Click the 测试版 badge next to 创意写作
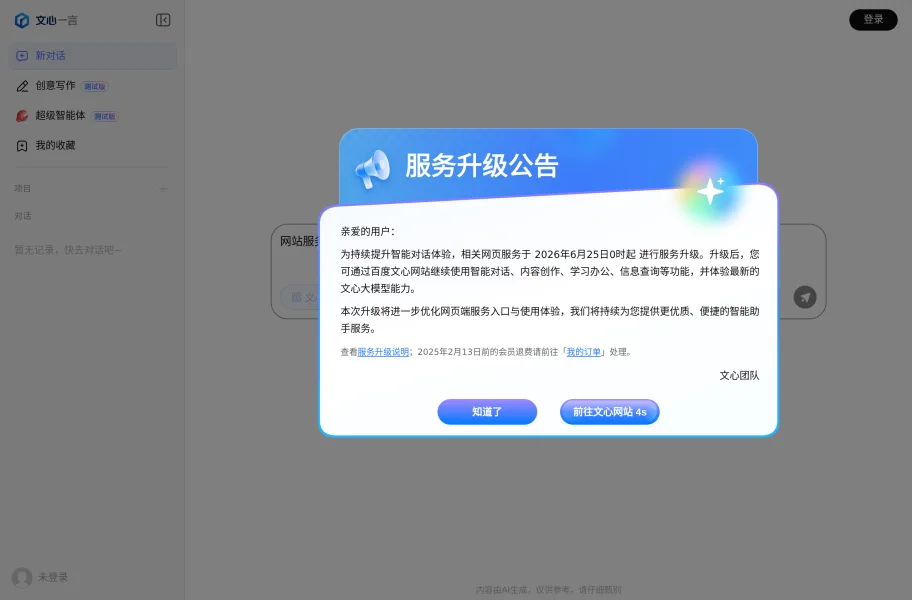The image size is (912, 600). [95, 87]
